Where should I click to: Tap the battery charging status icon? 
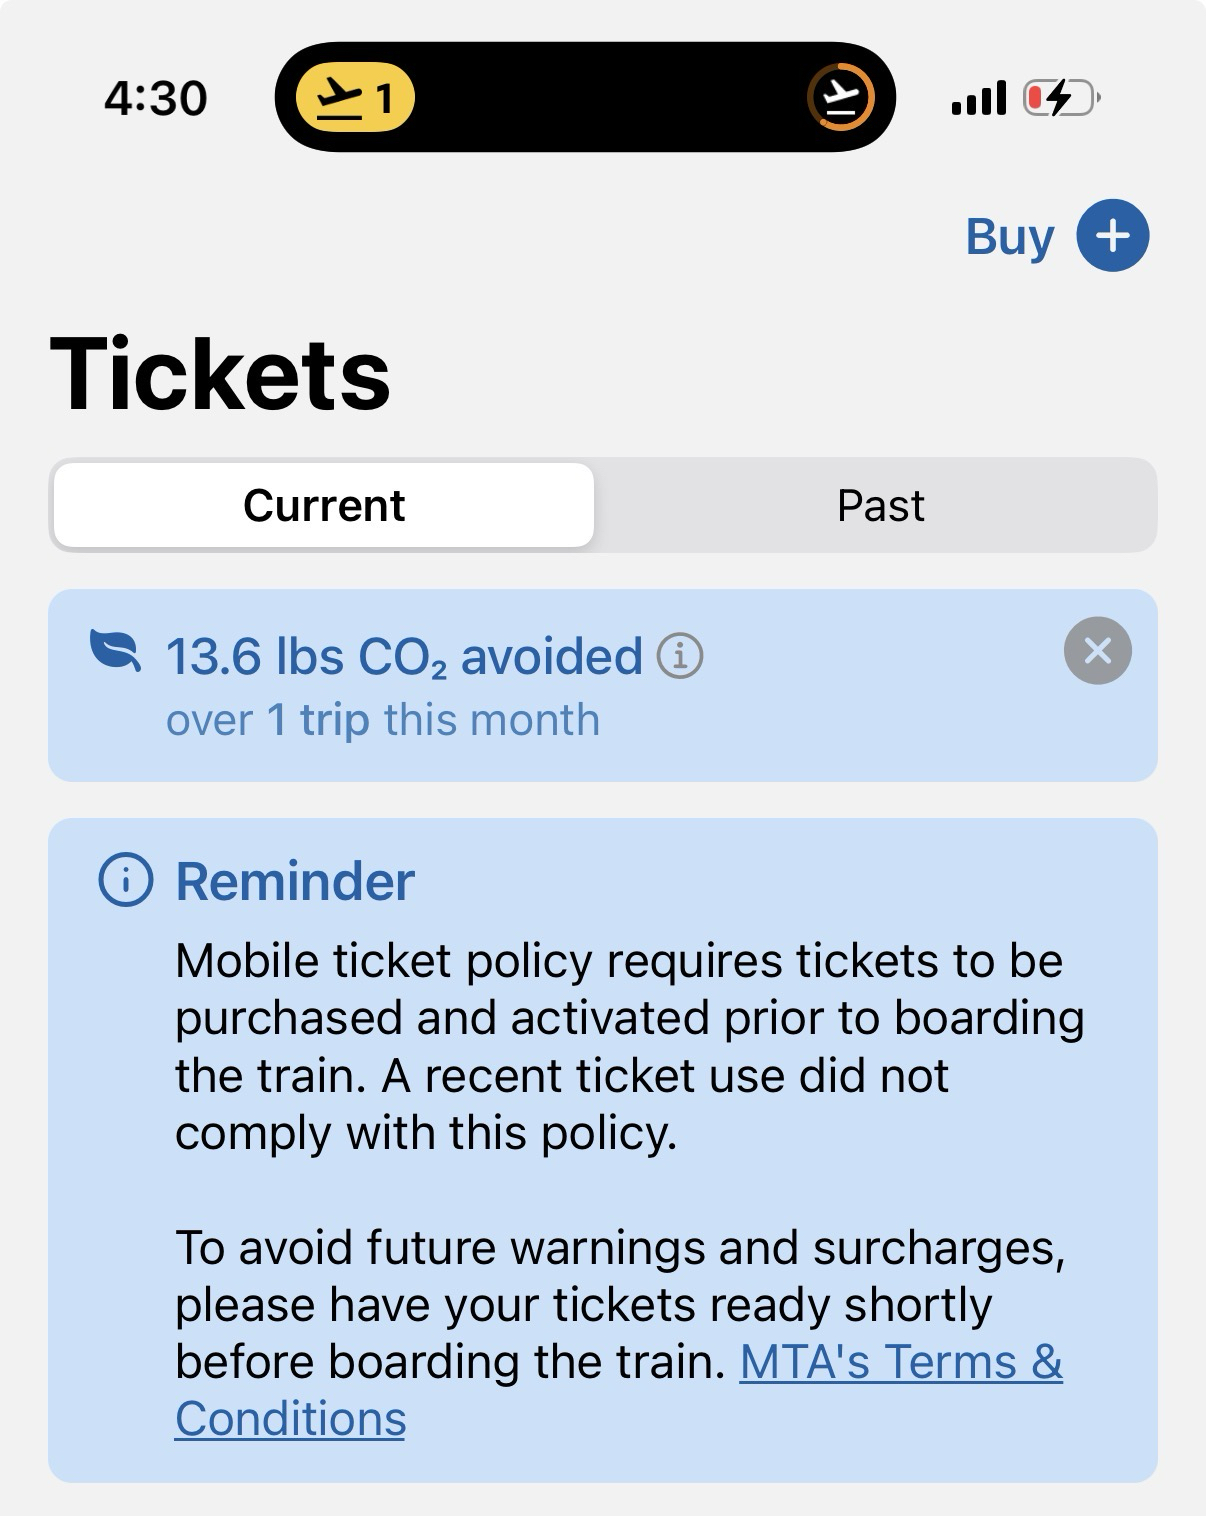[x=1060, y=98]
